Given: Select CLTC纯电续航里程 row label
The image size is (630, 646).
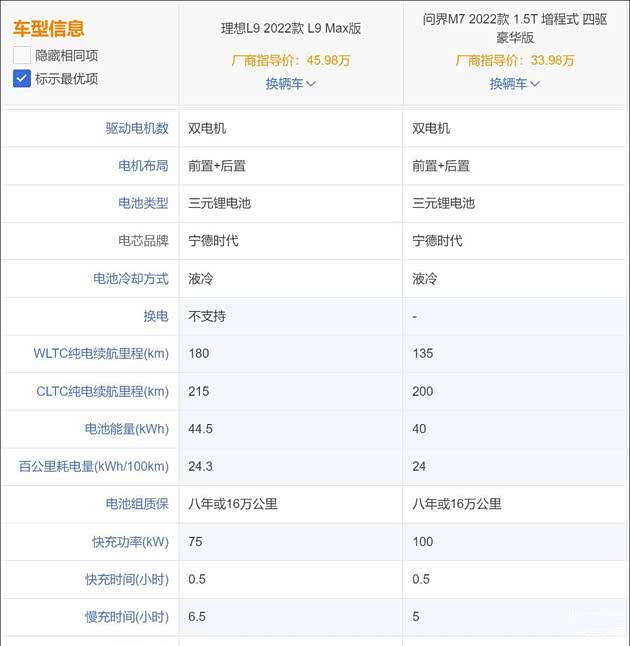Looking at the screenshot, I should (101, 391).
